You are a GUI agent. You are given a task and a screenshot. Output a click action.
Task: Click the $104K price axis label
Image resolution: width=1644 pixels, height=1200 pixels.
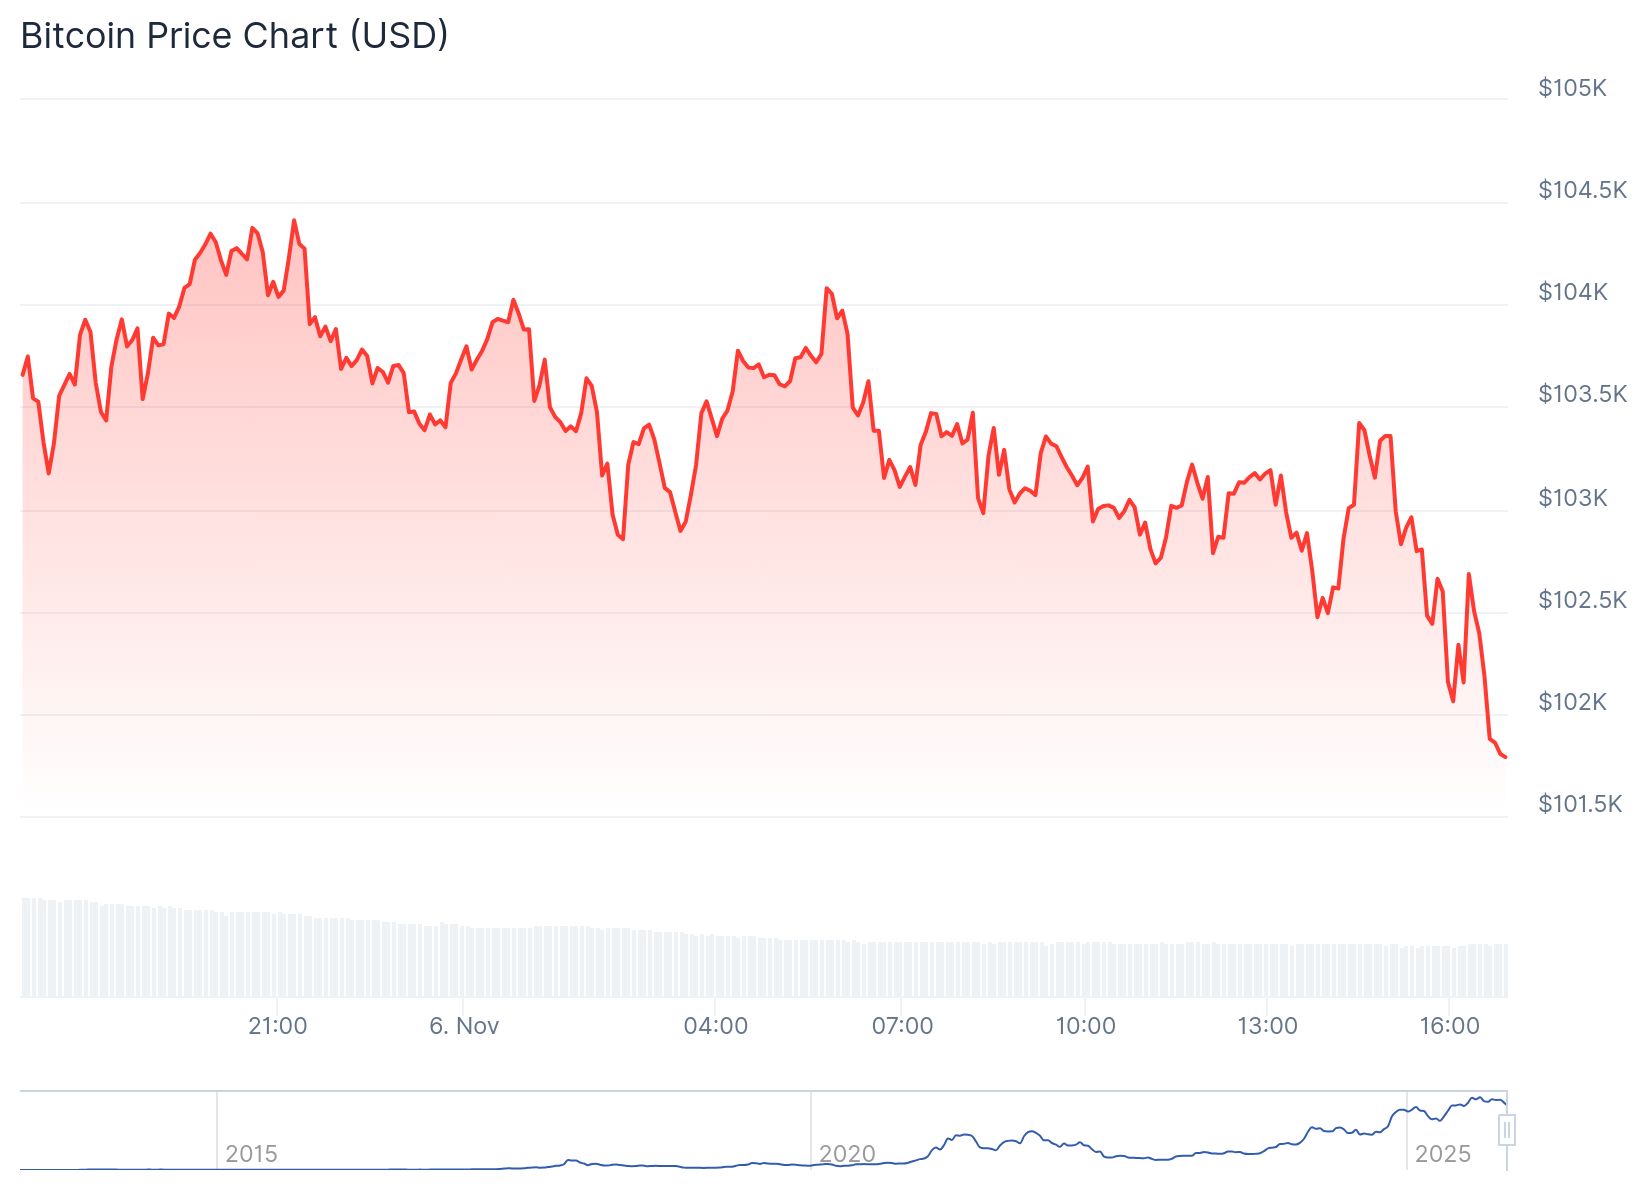(1572, 292)
